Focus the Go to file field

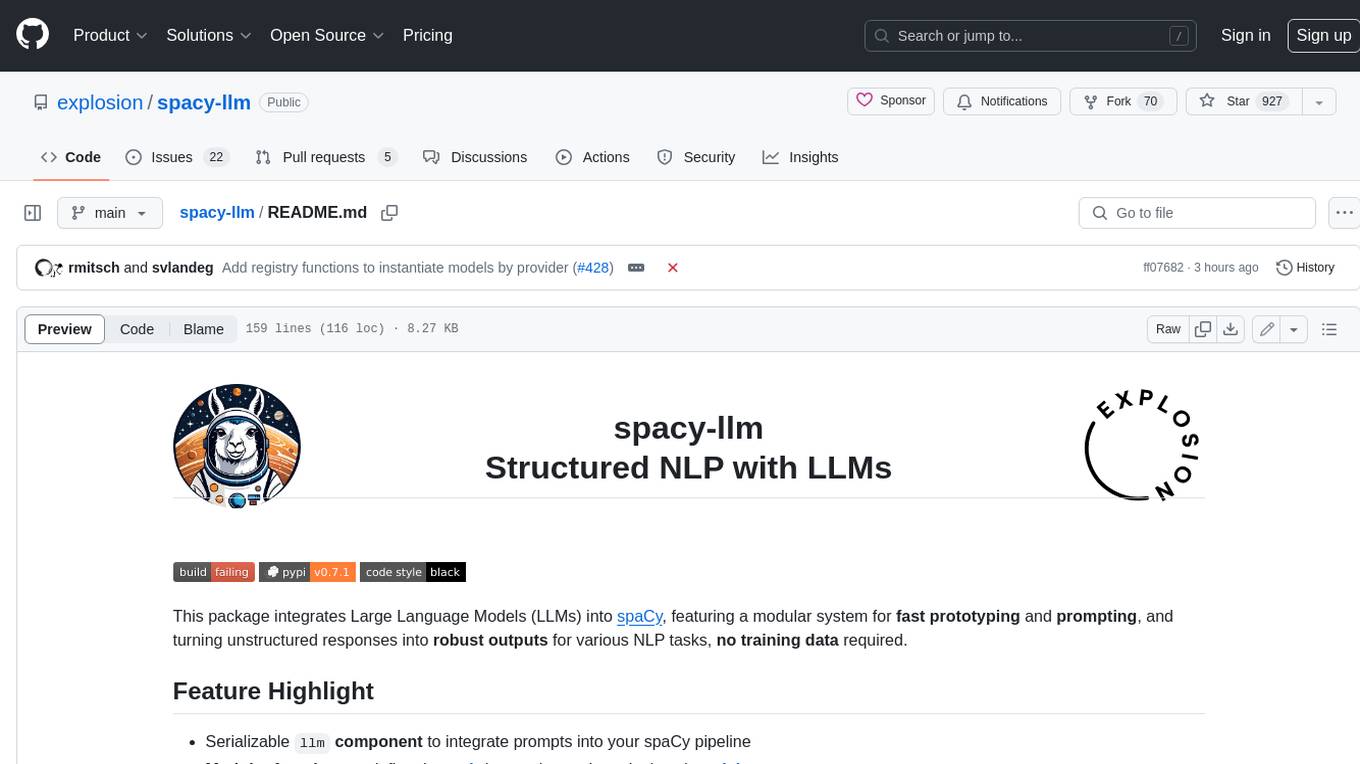tap(1197, 213)
